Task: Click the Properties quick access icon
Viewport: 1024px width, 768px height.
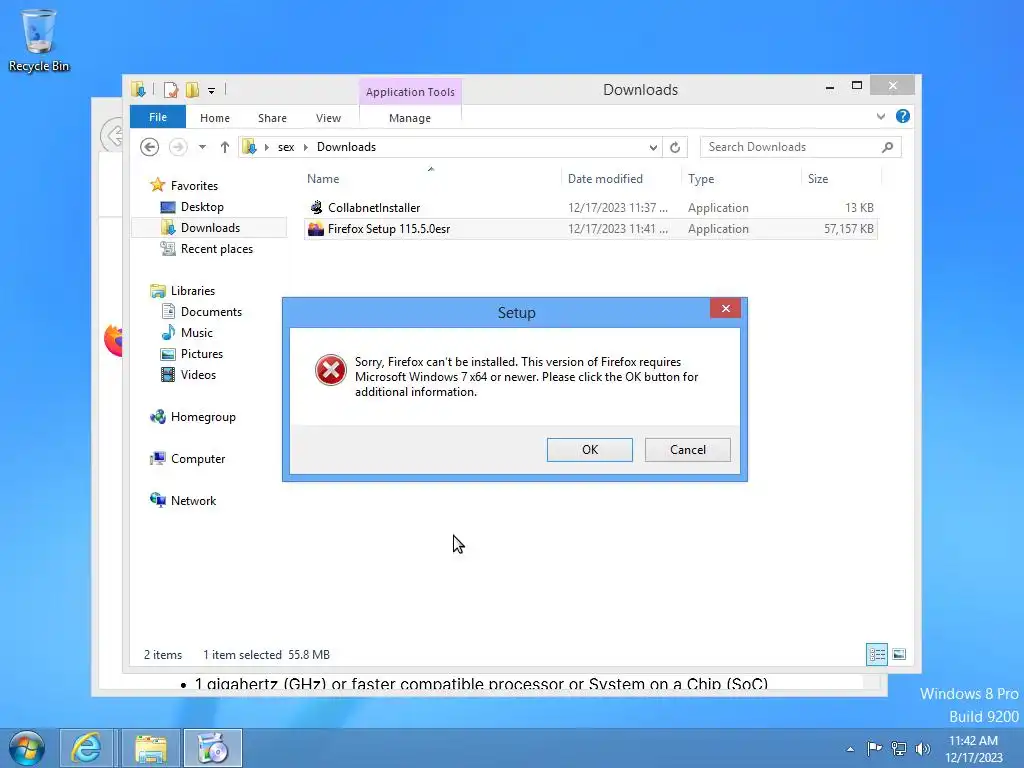Action: pos(170,90)
